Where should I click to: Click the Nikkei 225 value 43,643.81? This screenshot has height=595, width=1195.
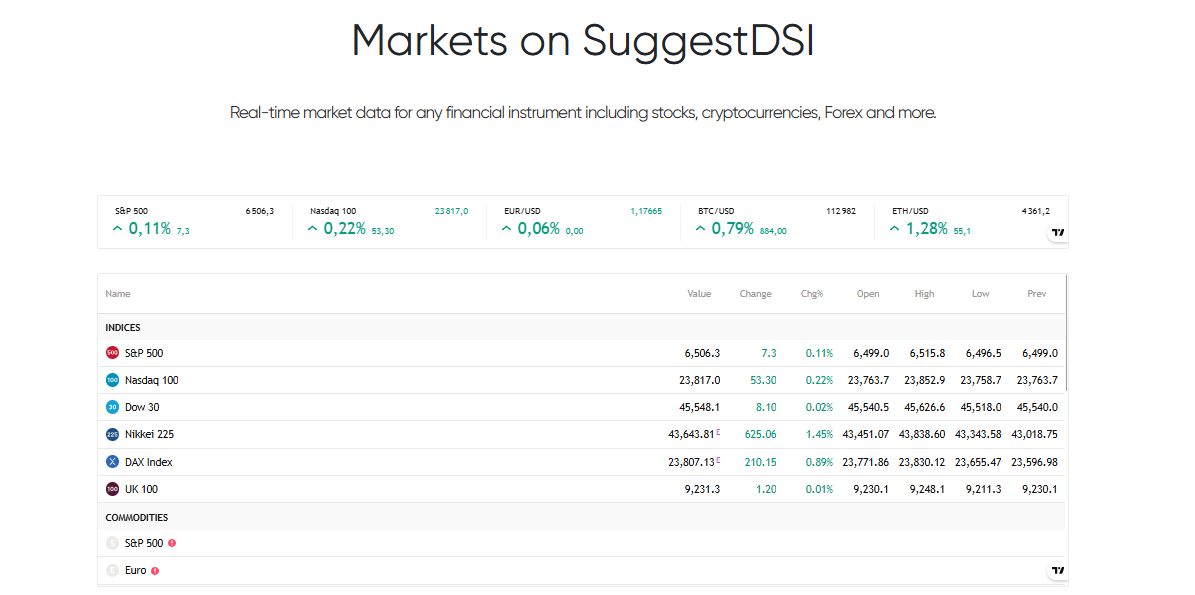pos(691,434)
